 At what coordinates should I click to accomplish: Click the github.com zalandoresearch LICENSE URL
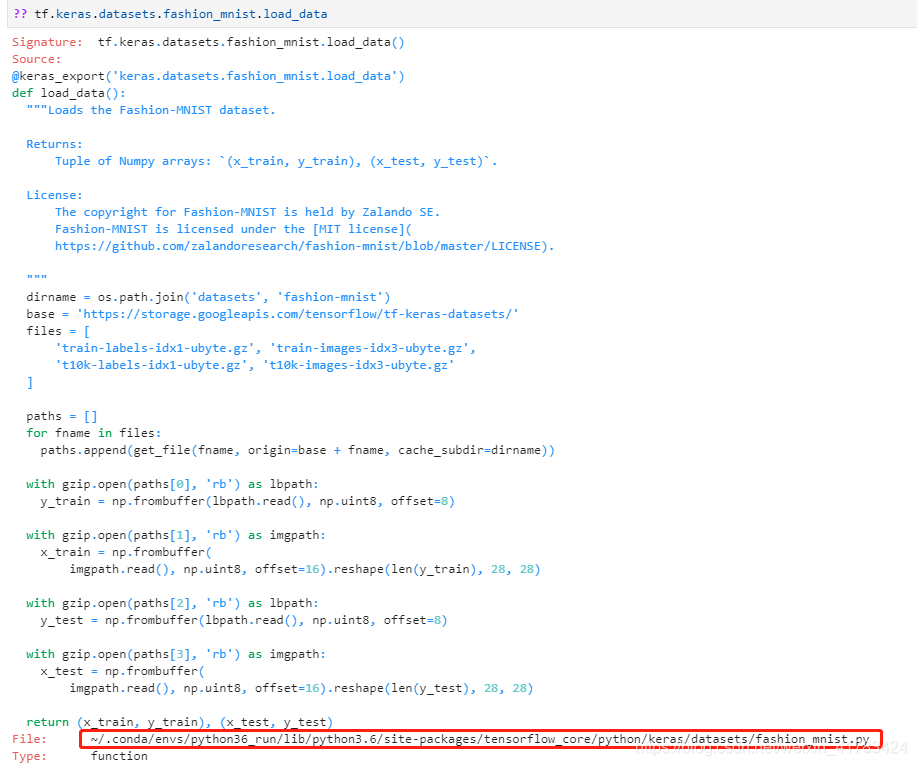coord(304,246)
